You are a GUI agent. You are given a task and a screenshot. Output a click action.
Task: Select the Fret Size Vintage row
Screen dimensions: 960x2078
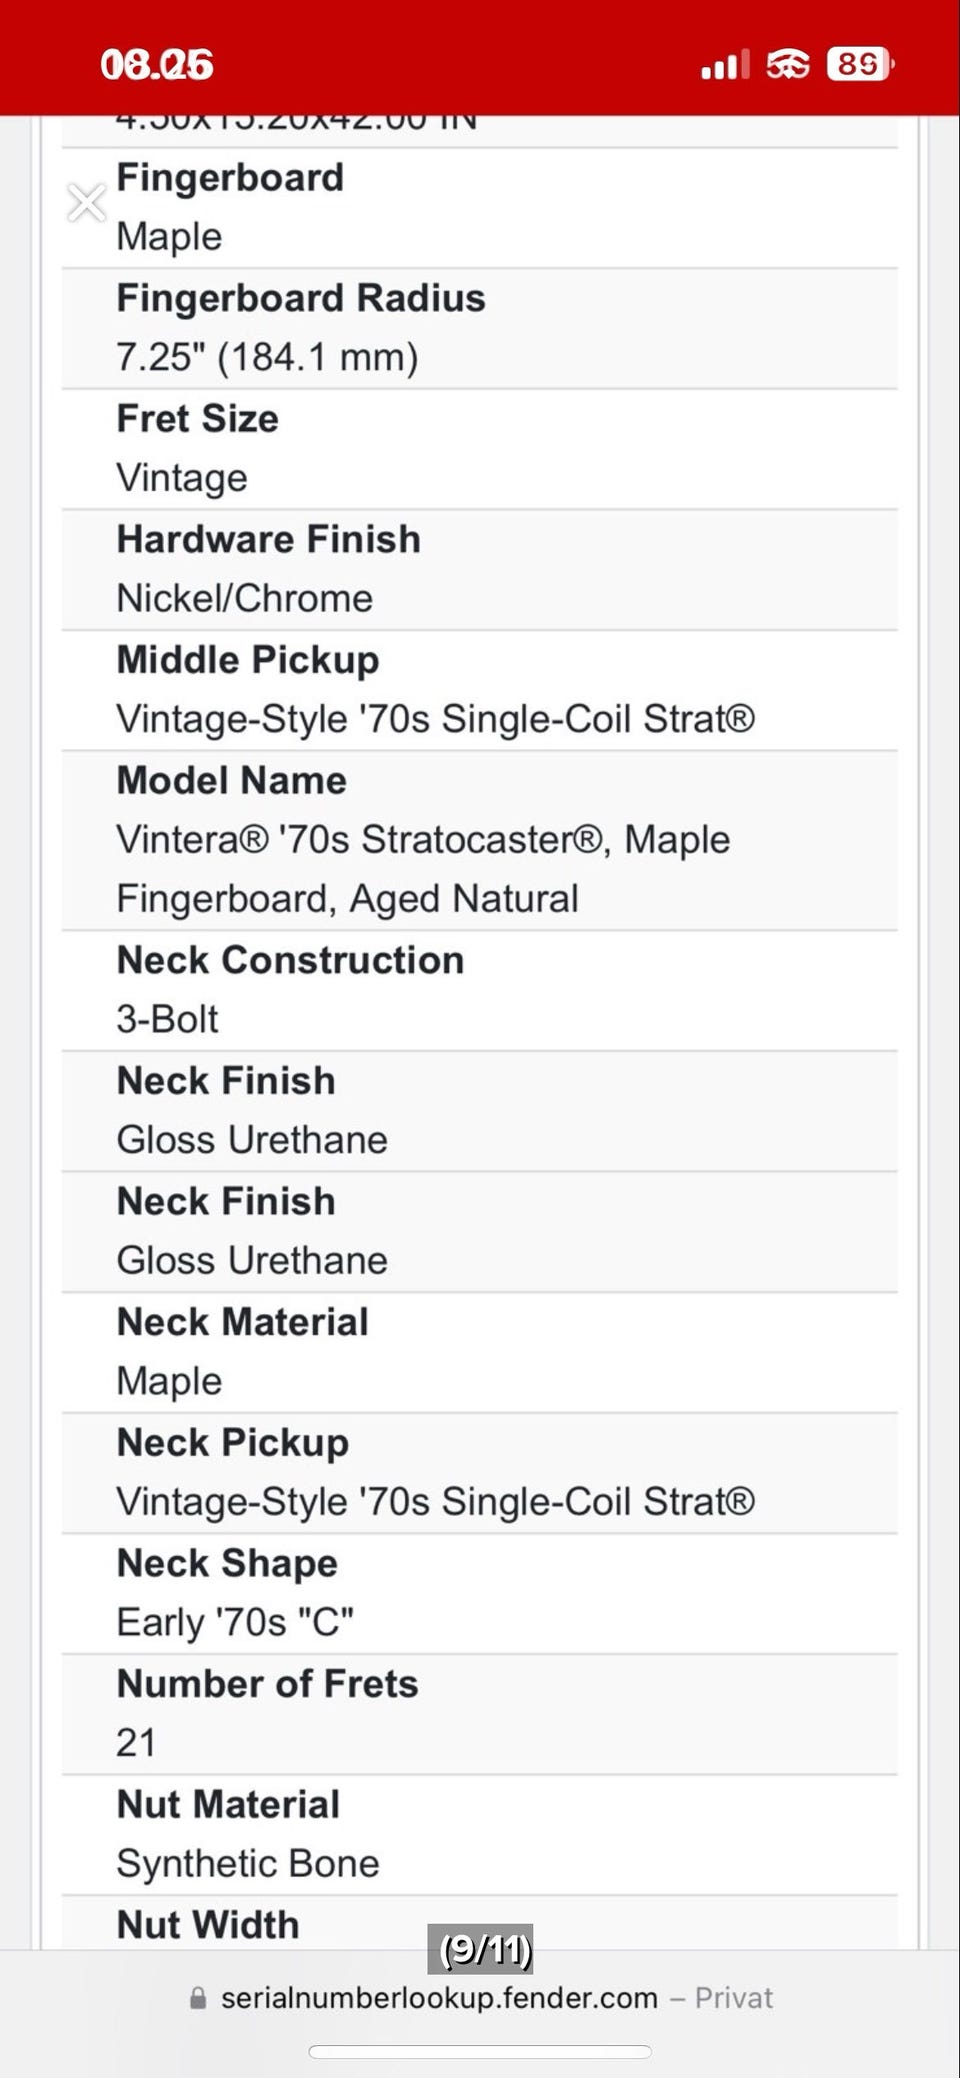480,449
